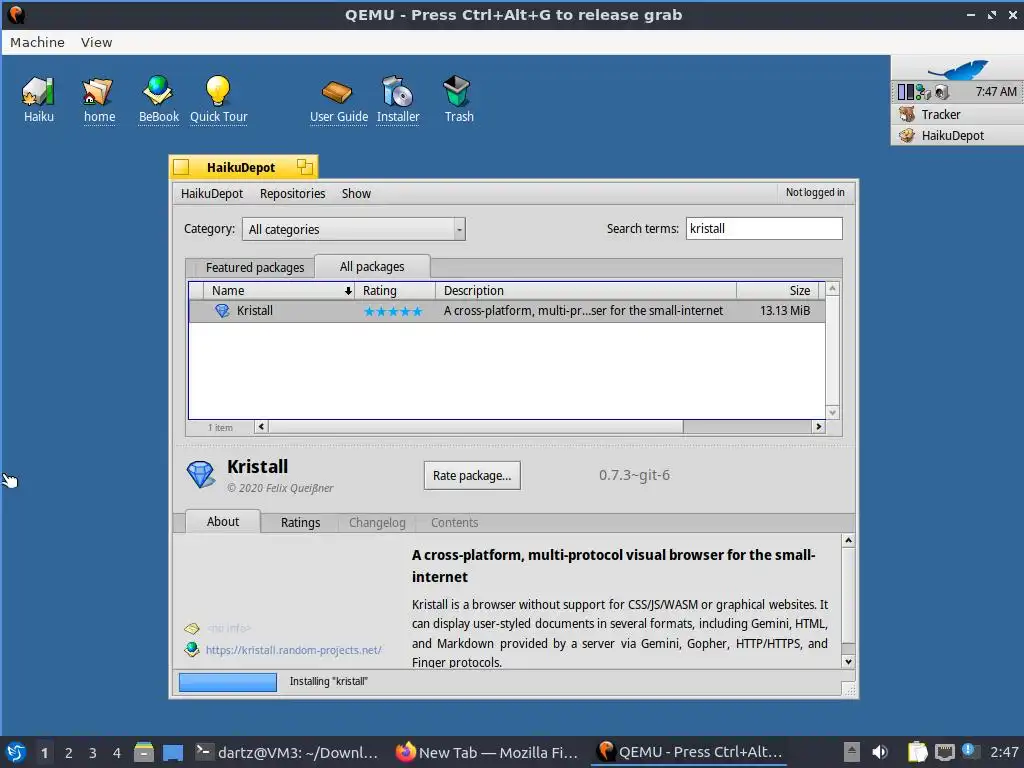
Task: Select the About tab
Action: pyautogui.click(x=223, y=521)
